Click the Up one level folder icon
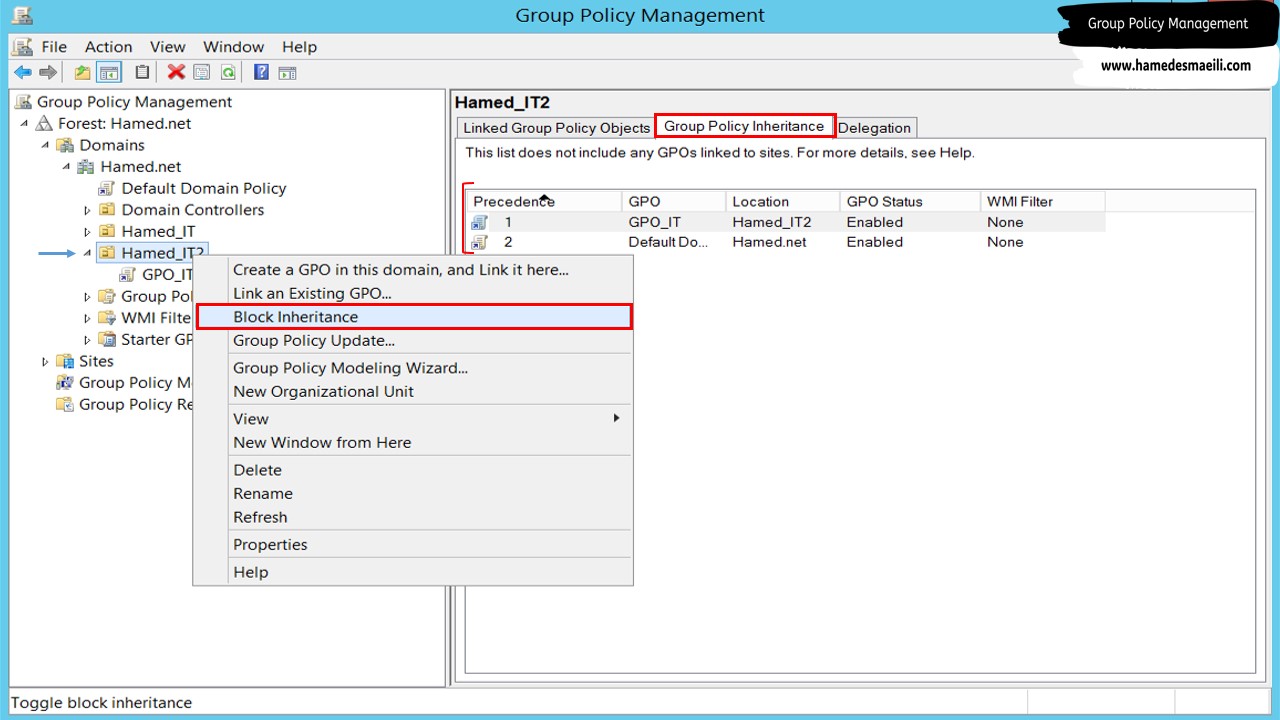Image resolution: width=1280 pixels, height=720 pixels. pos(83,72)
